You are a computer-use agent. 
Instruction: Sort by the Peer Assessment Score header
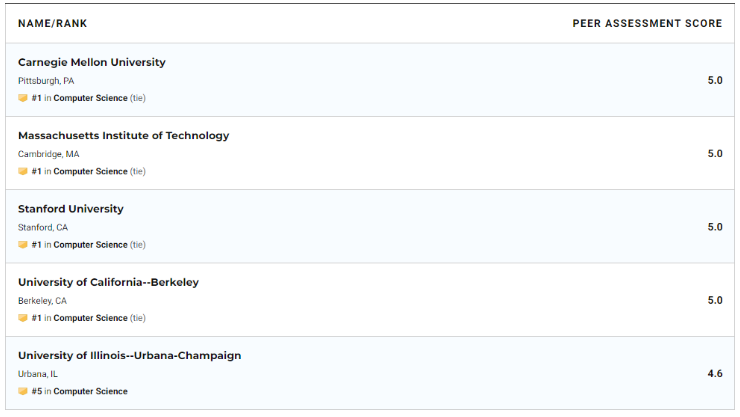tap(647, 23)
